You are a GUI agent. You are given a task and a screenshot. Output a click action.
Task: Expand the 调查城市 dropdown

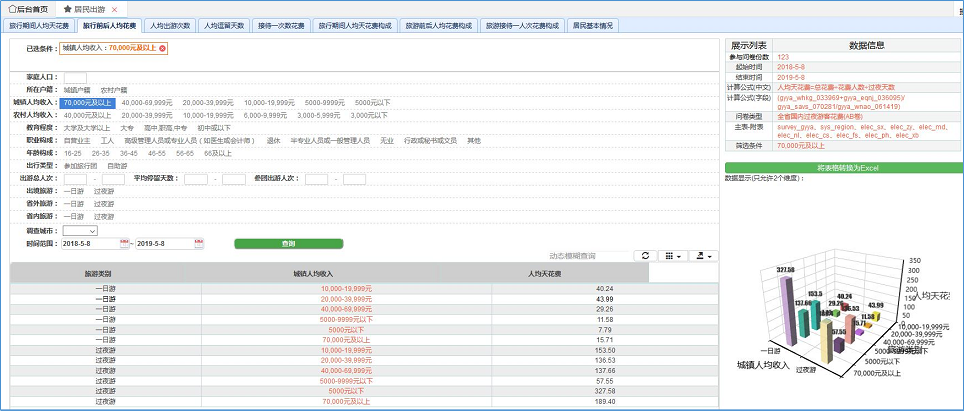(79, 229)
